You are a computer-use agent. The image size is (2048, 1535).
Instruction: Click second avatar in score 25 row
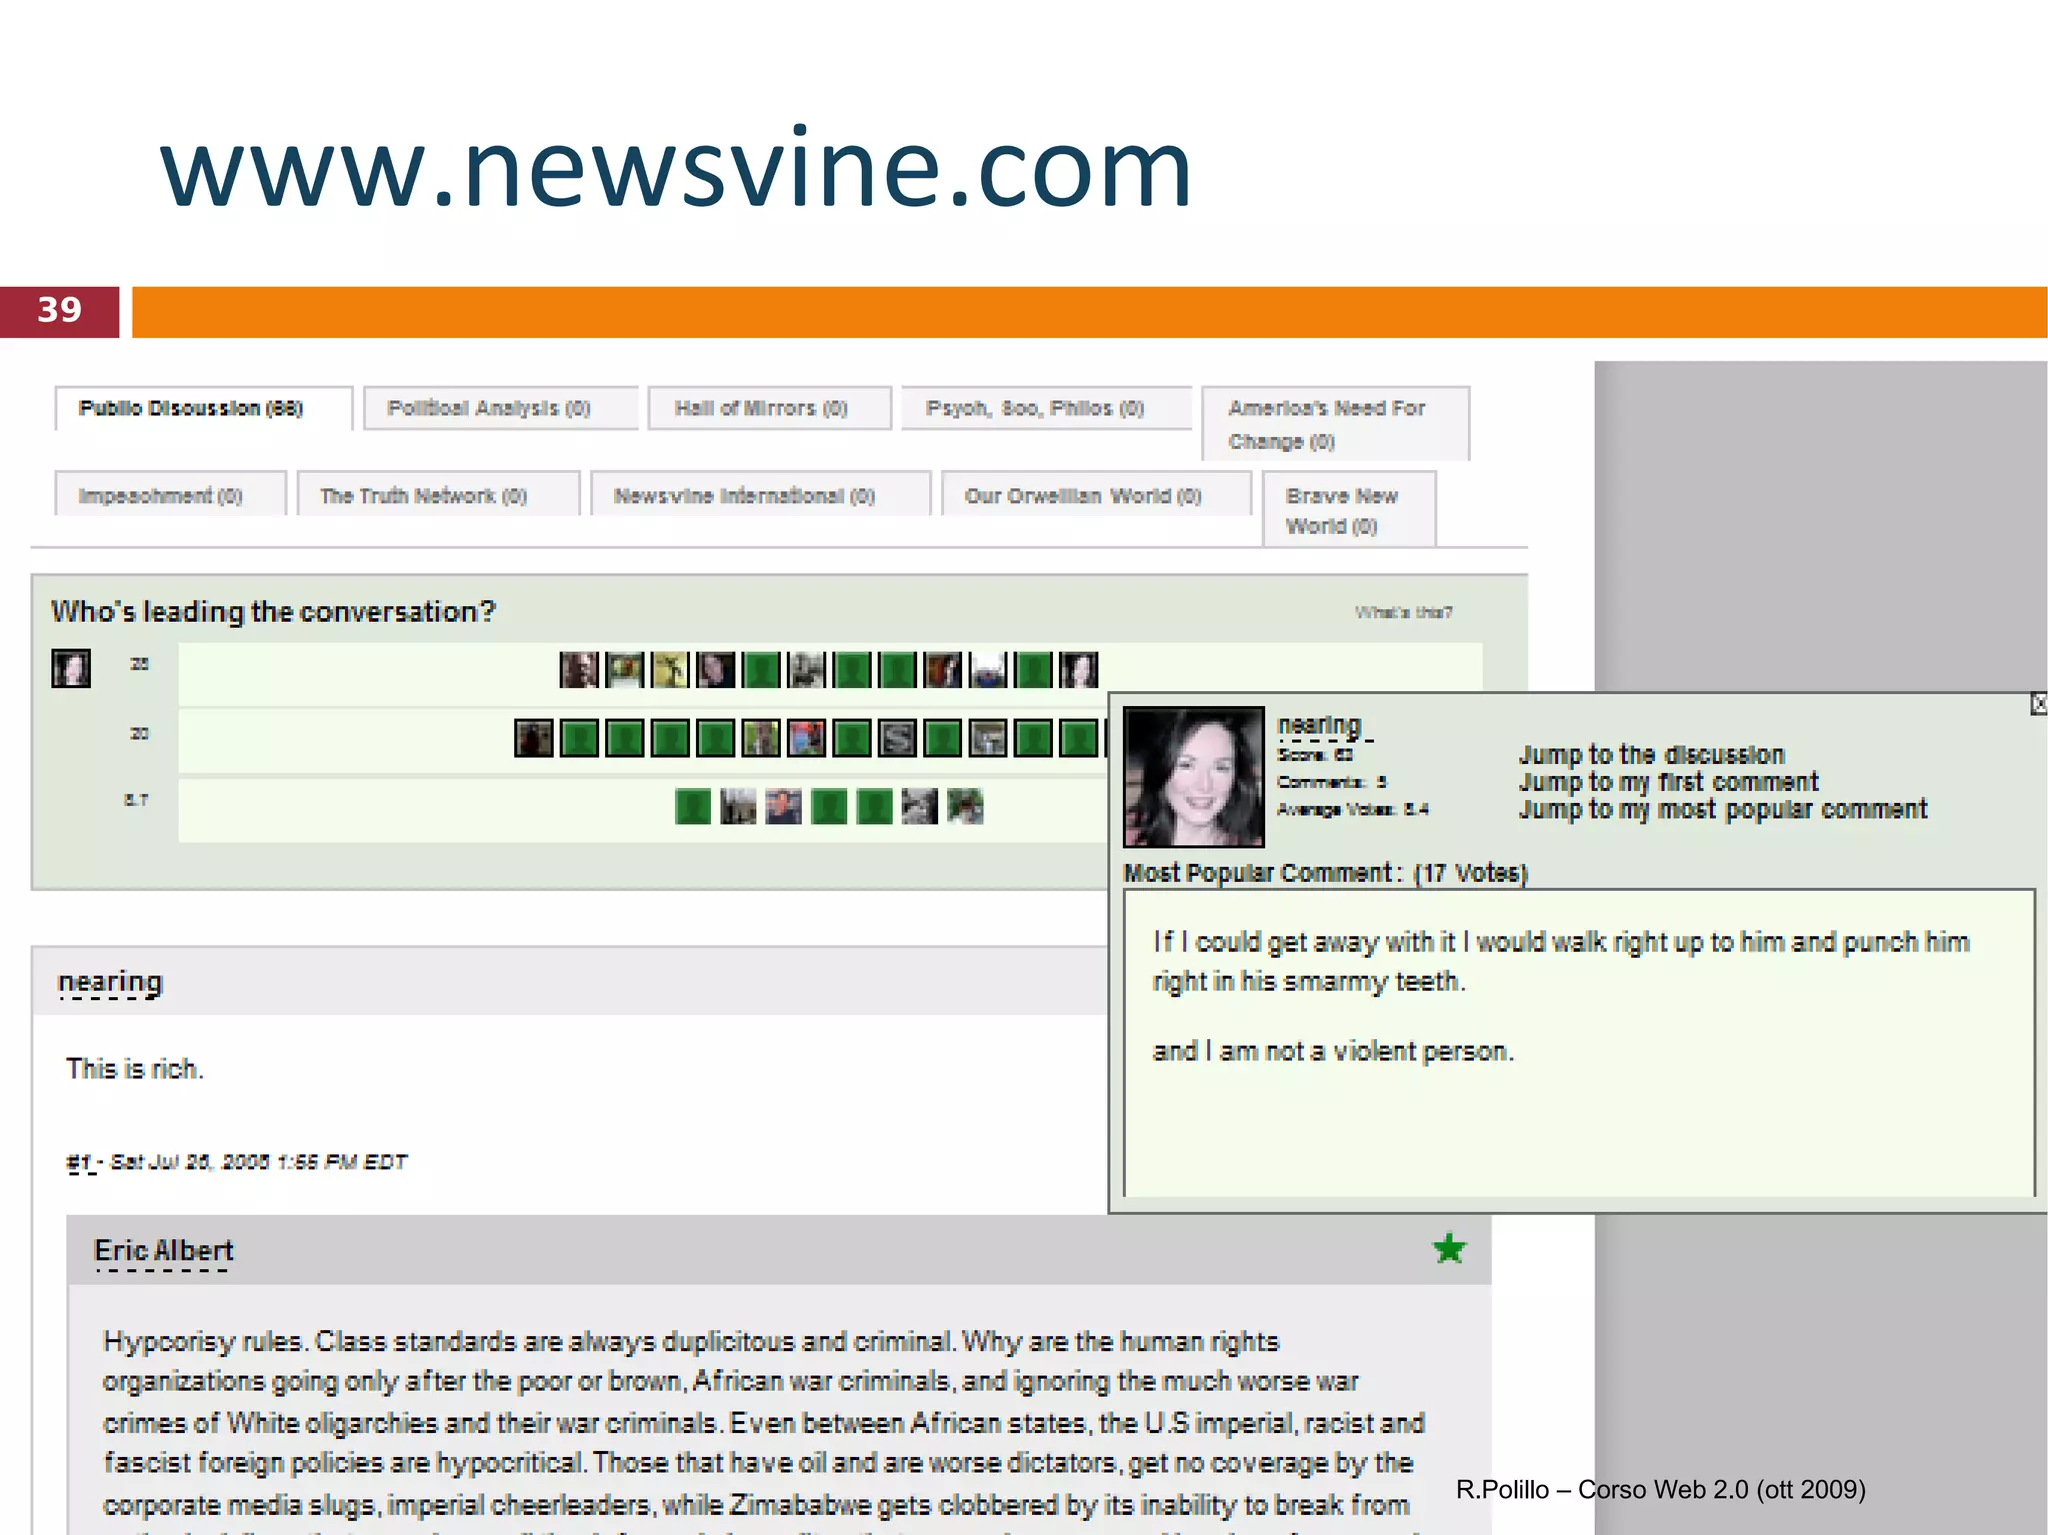point(625,670)
